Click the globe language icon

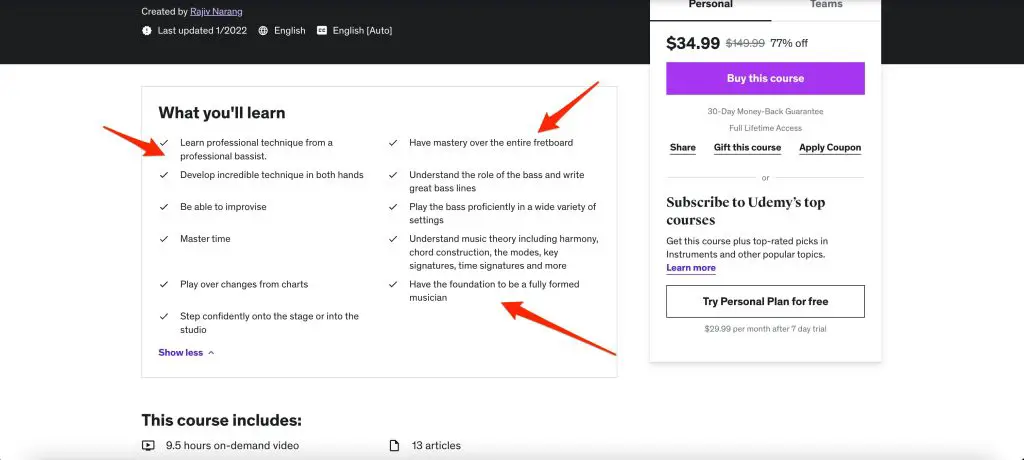point(263,30)
